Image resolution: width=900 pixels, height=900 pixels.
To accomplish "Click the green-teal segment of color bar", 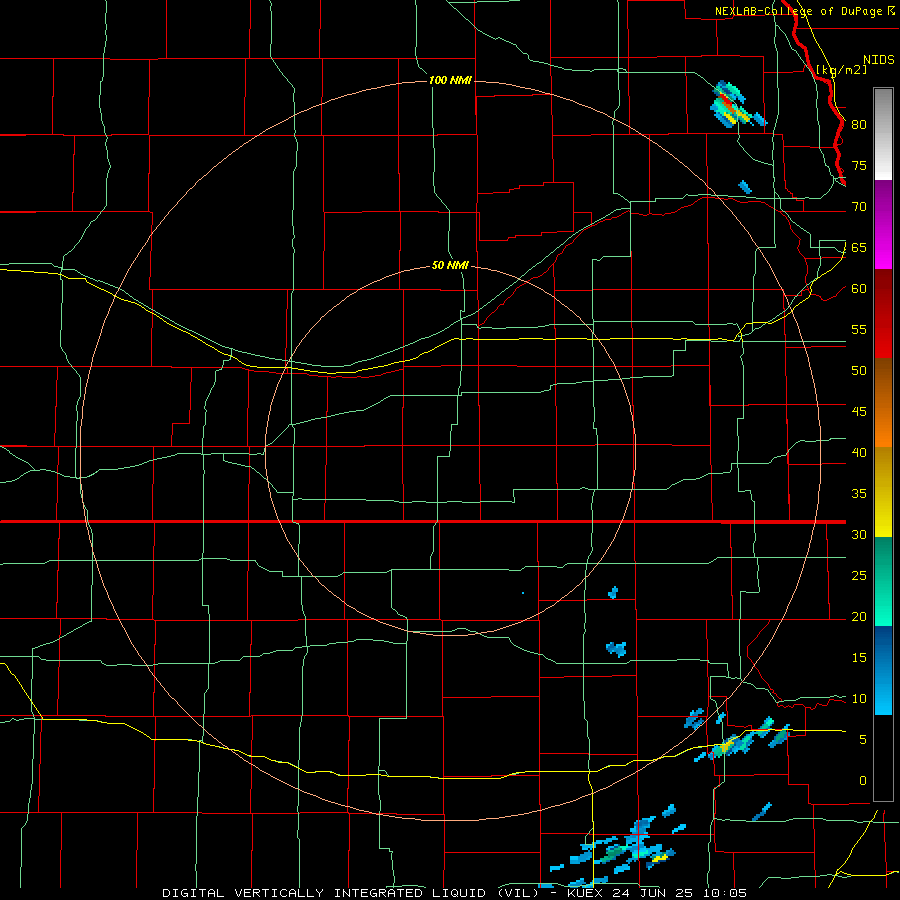I will (883, 581).
